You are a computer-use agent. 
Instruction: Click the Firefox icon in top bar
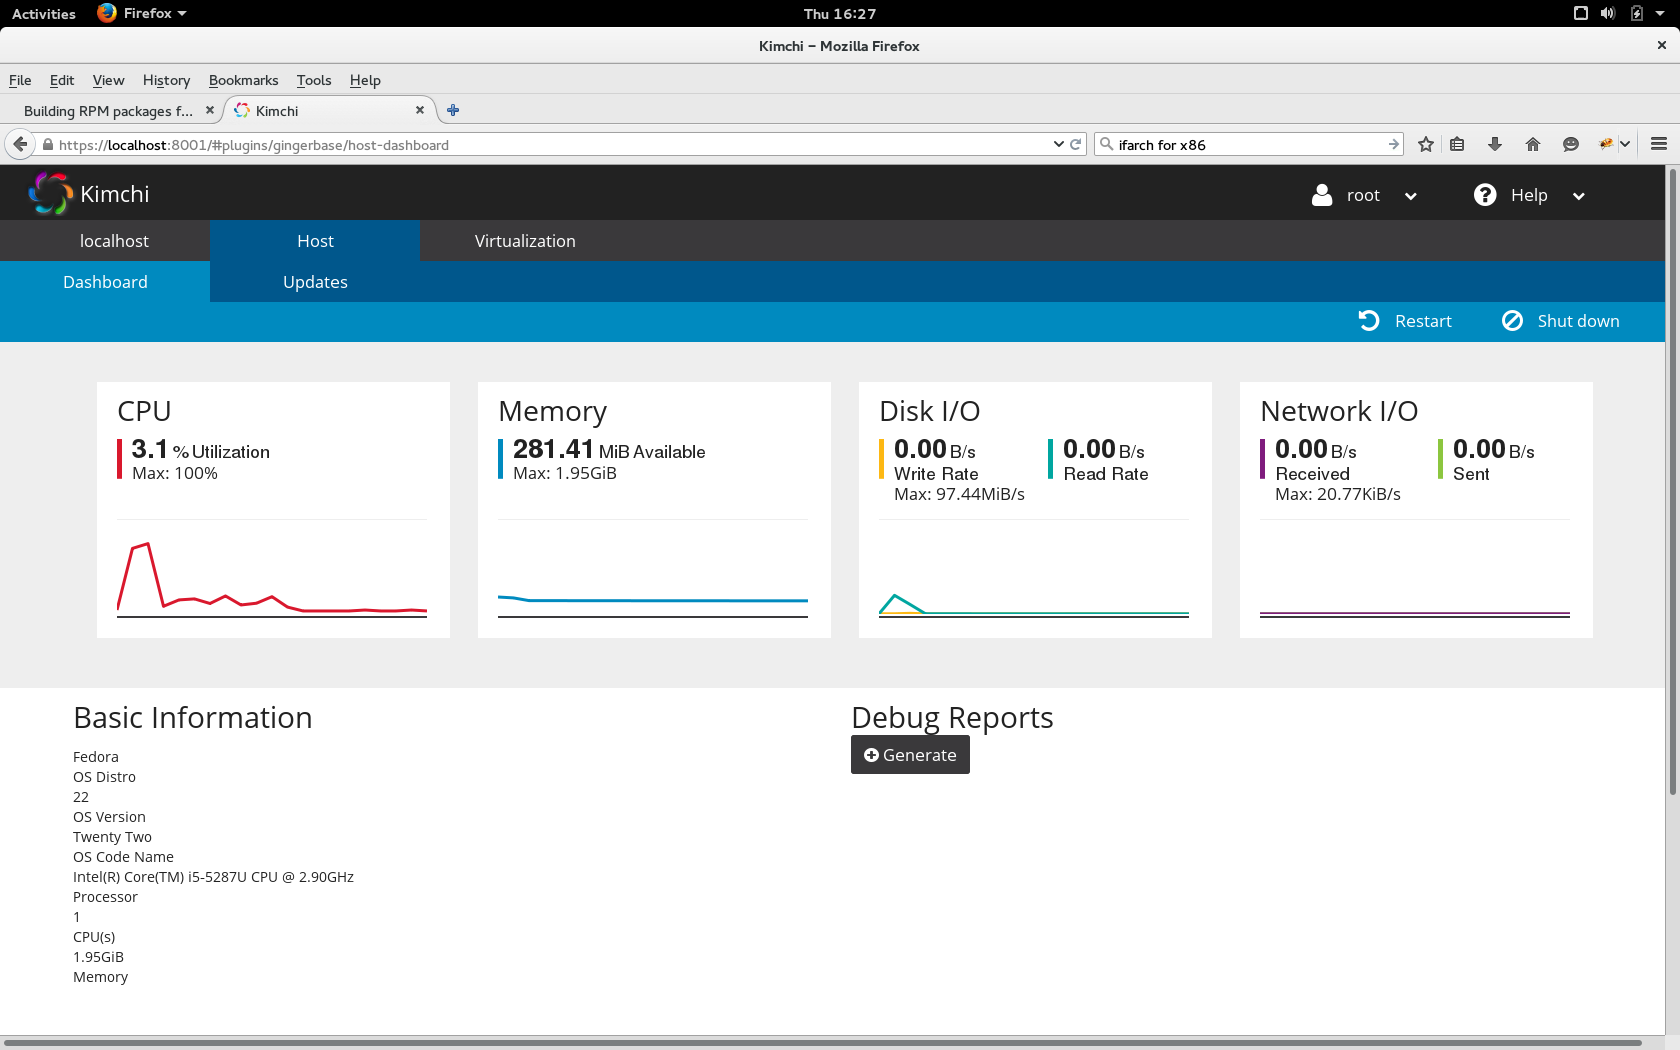click(x=107, y=13)
